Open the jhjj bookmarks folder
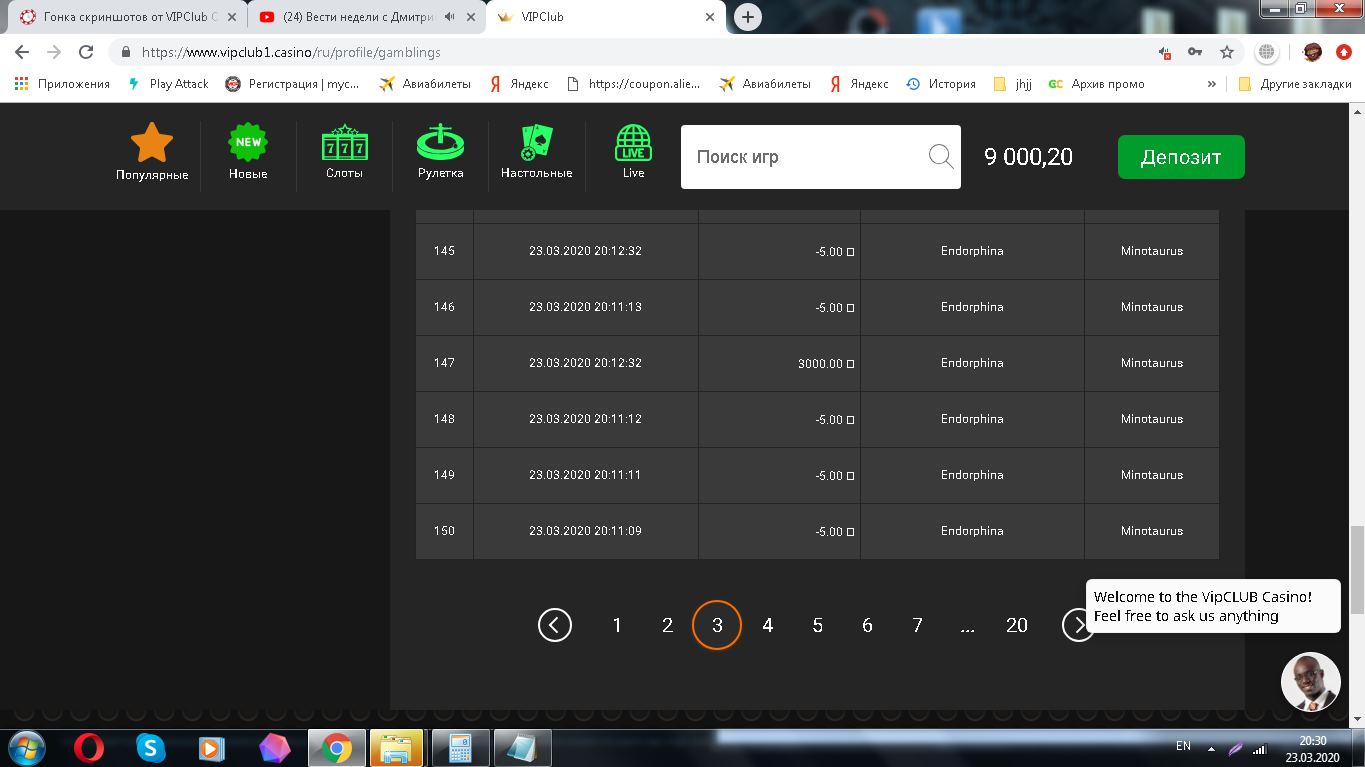 1012,84
